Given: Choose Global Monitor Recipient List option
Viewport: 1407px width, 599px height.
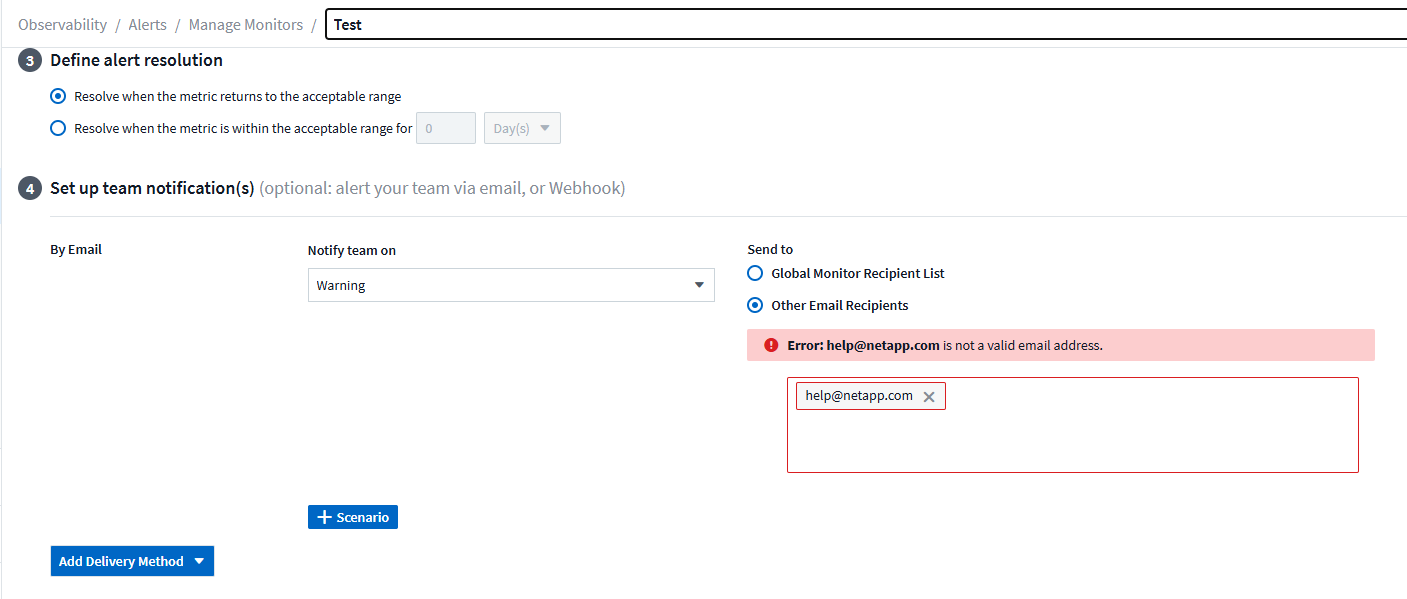Looking at the screenshot, I should pyautogui.click(x=756, y=273).
